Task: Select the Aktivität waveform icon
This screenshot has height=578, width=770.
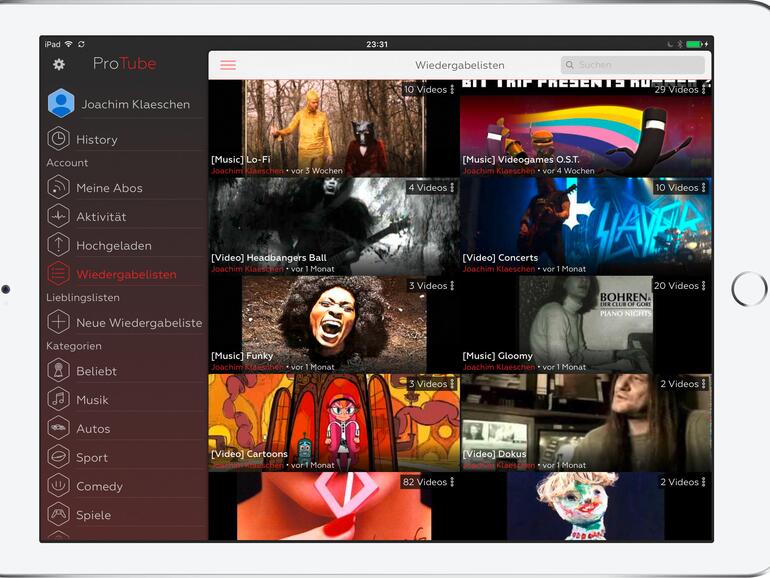Action: (x=59, y=217)
